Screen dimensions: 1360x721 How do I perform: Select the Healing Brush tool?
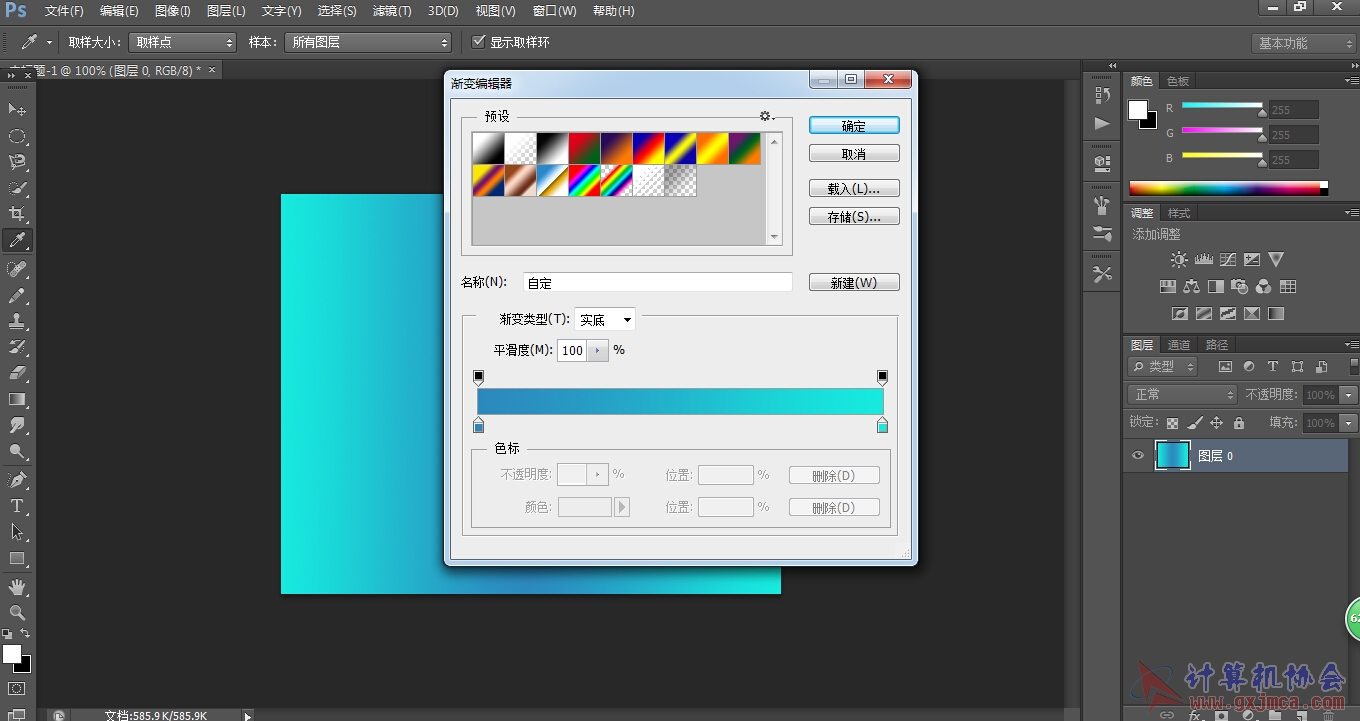pos(17,269)
